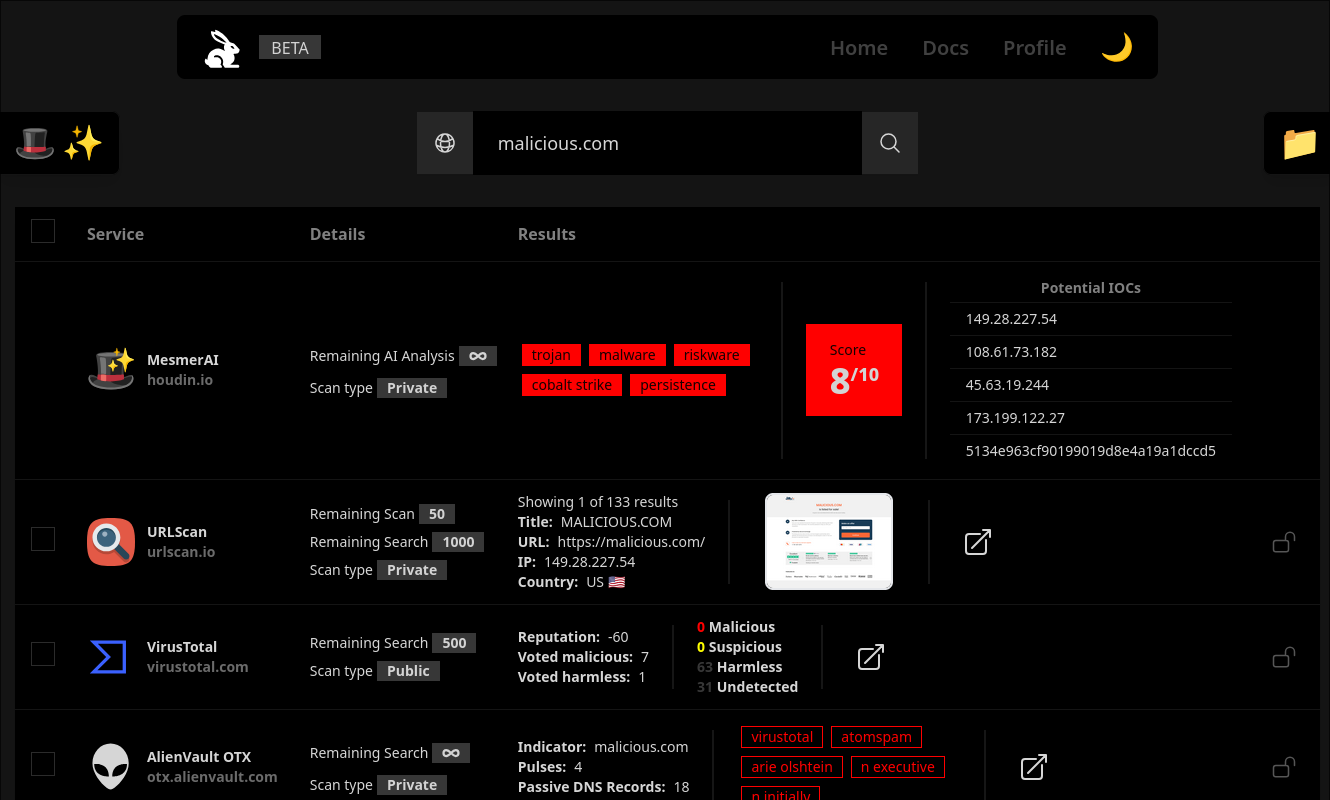The width and height of the screenshot is (1330, 800).
Task: Toggle dark mode with the moon icon
Action: pos(1116,47)
